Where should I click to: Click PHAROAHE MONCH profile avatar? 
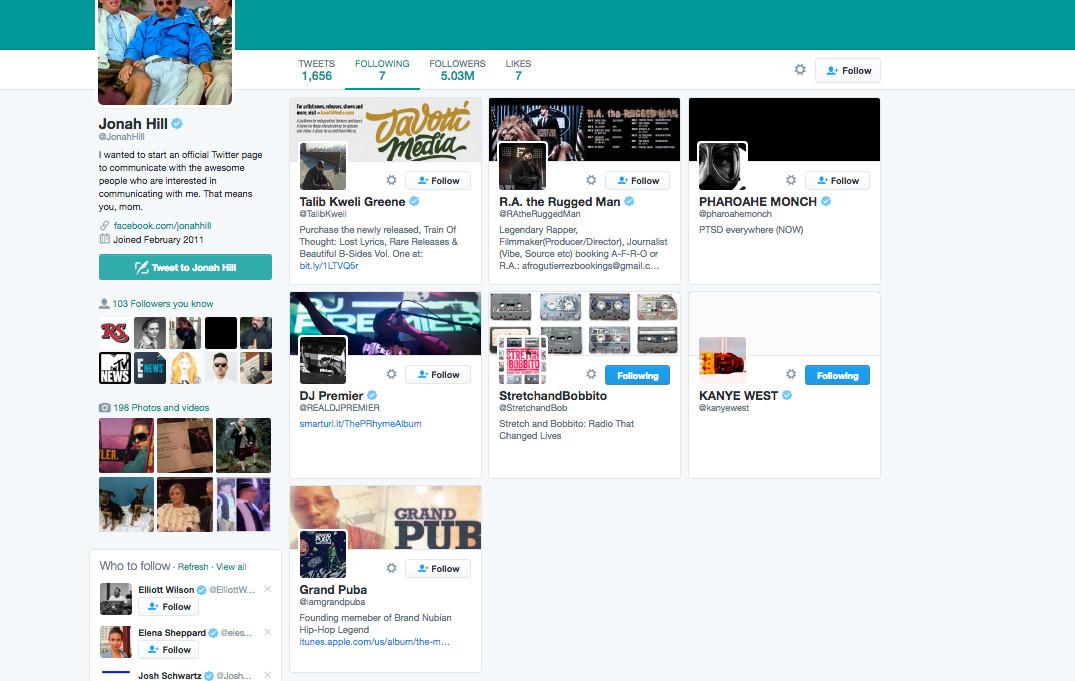[x=721, y=166]
